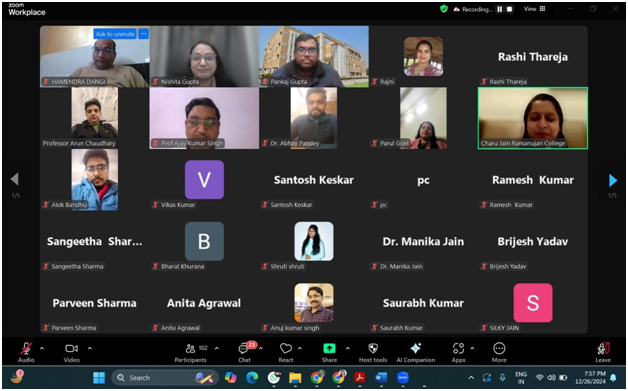Open the Chat panel
Screen dimensions: 628x391
[245, 353]
